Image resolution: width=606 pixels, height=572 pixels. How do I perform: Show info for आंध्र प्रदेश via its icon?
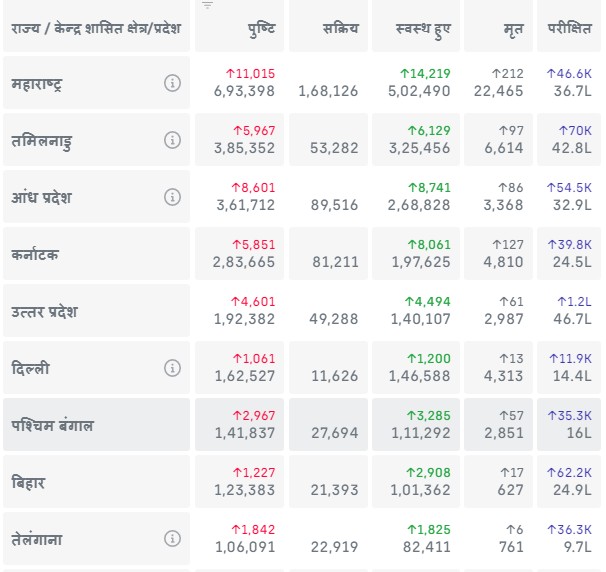(172, 197)
